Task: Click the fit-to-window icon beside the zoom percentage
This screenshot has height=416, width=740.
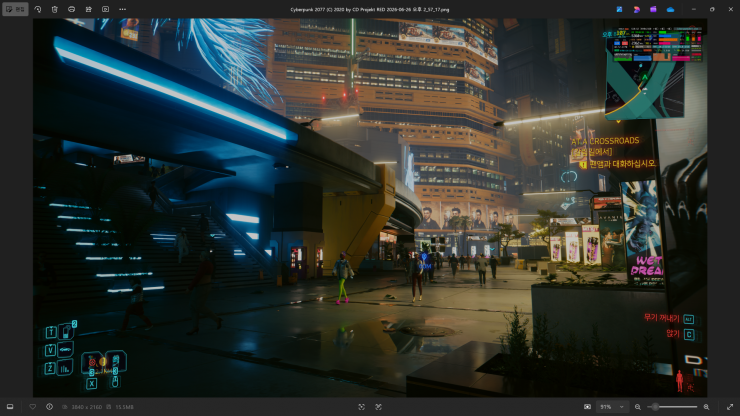Action: coord(587,407)
